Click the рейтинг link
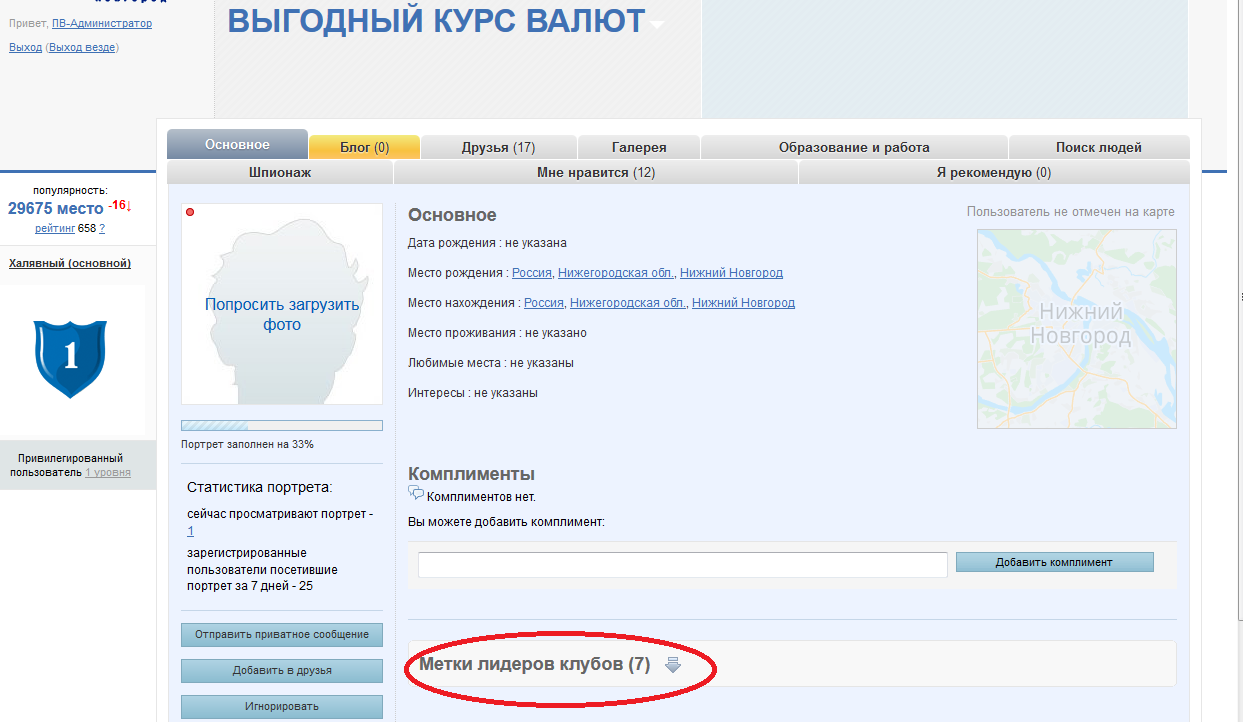1243x722 pixels. point(55,228)
